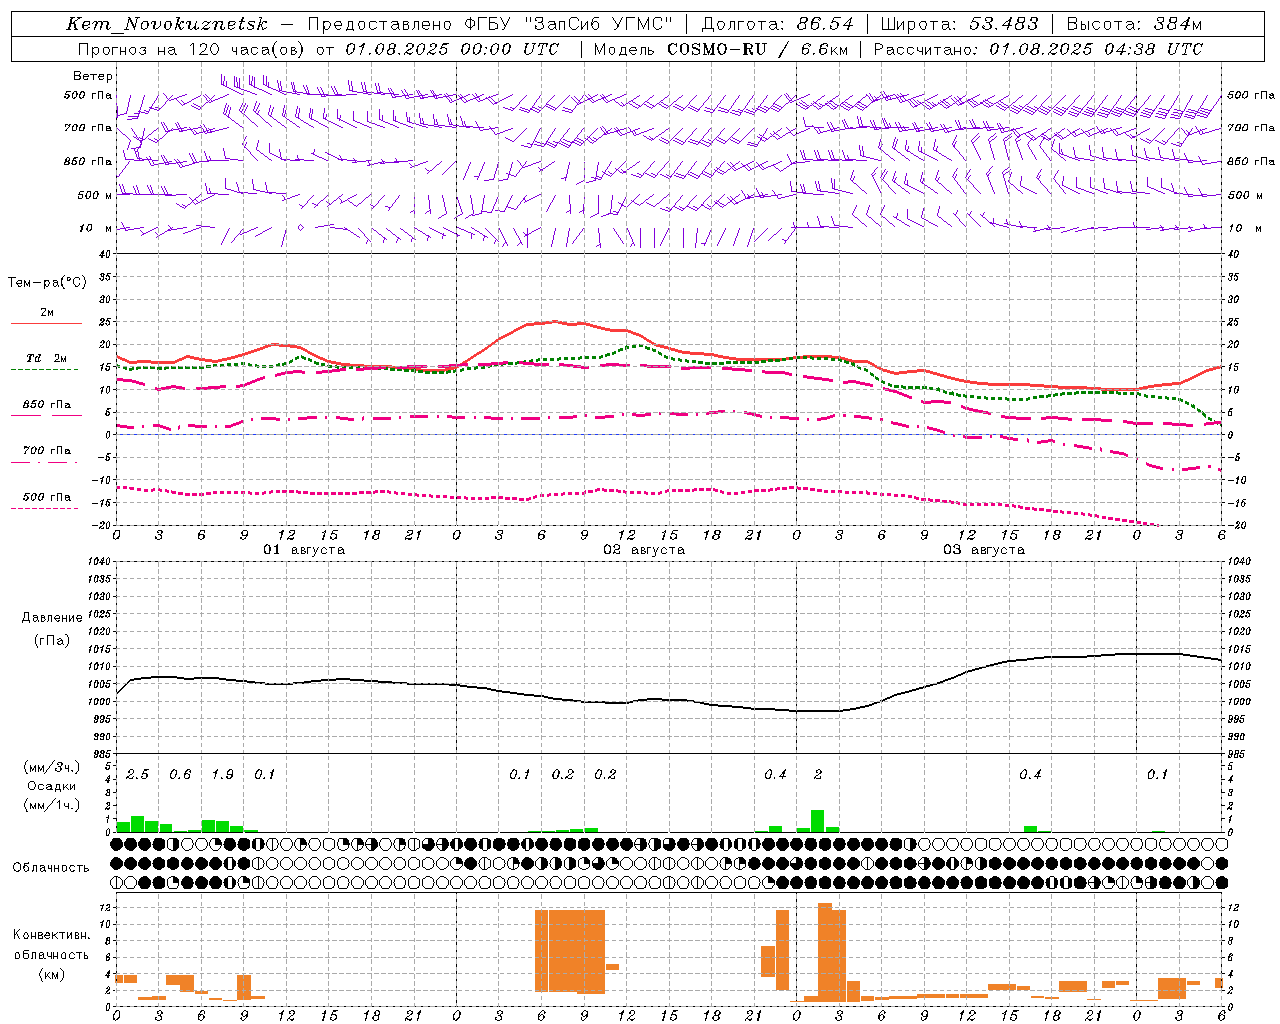
Task: Click the '(км)' convective cloud unit label
Action: click(x=52, y=974)
